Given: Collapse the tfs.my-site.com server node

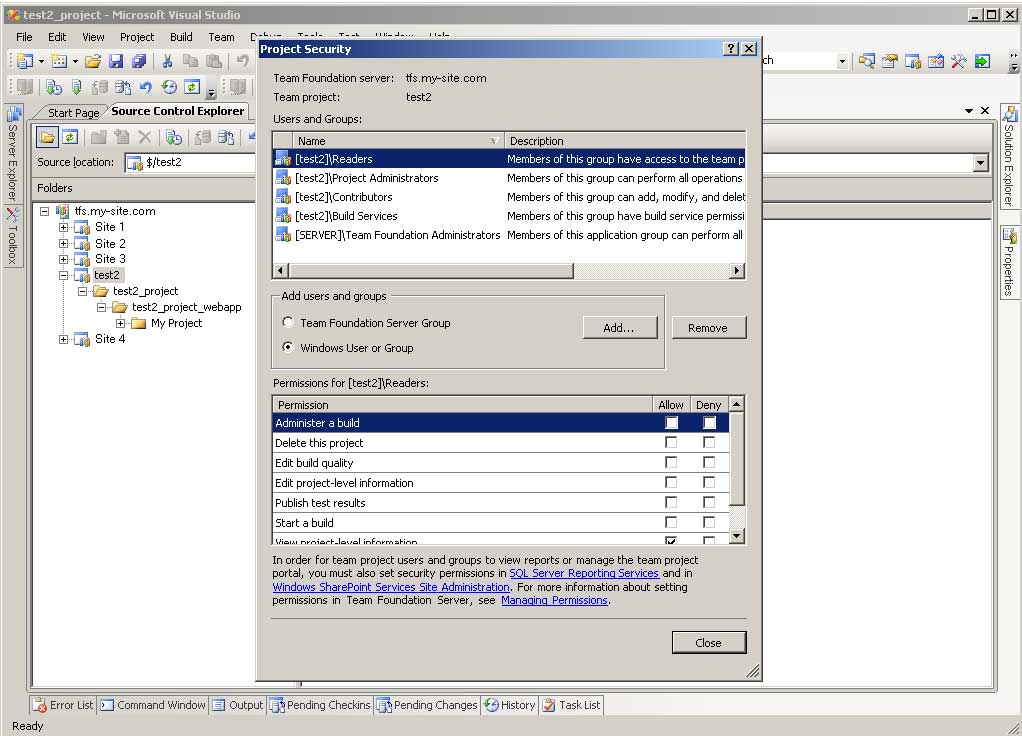Looking at the screenshot, I should [x=44, y=211].
